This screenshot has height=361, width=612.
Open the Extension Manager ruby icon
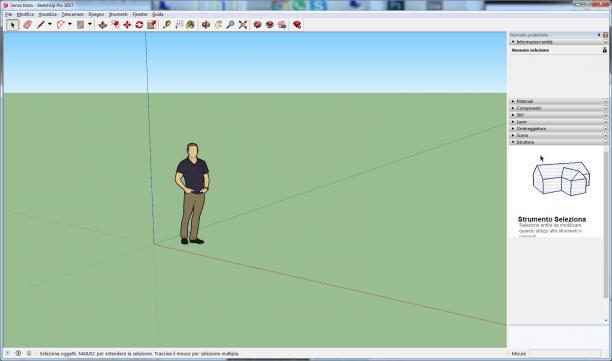(297, 25)
